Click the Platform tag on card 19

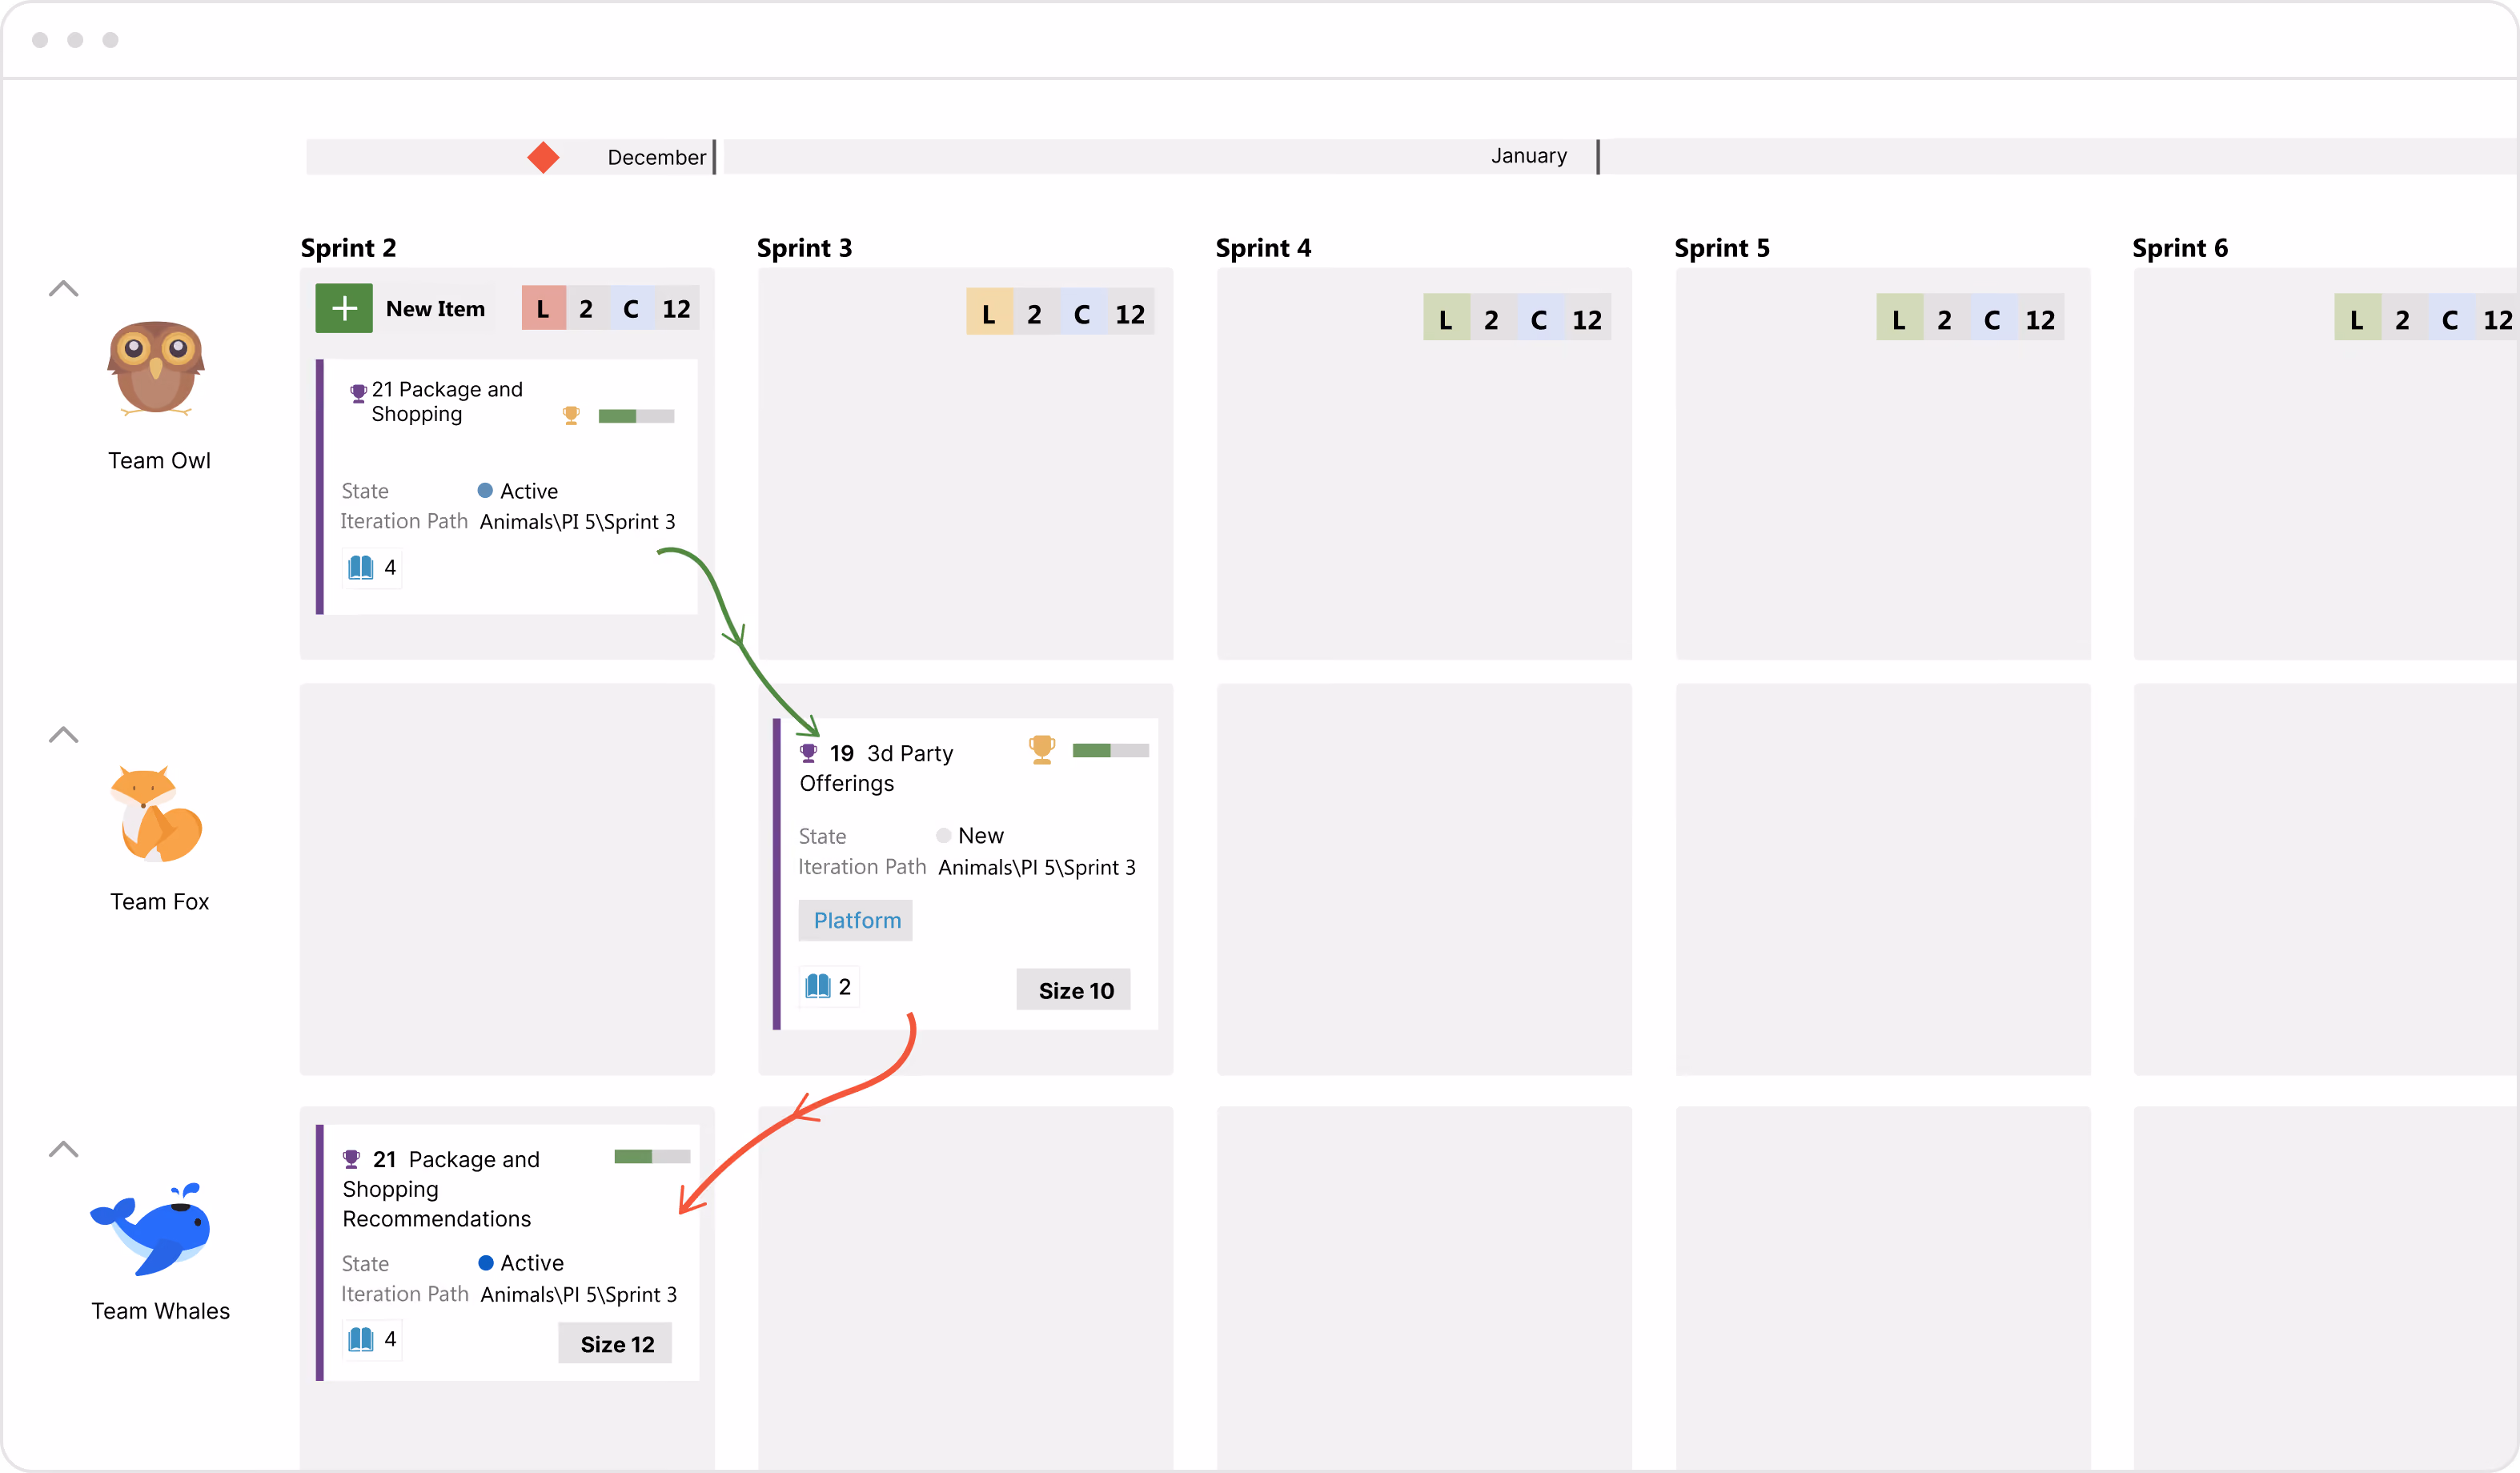tap(856, 920)
